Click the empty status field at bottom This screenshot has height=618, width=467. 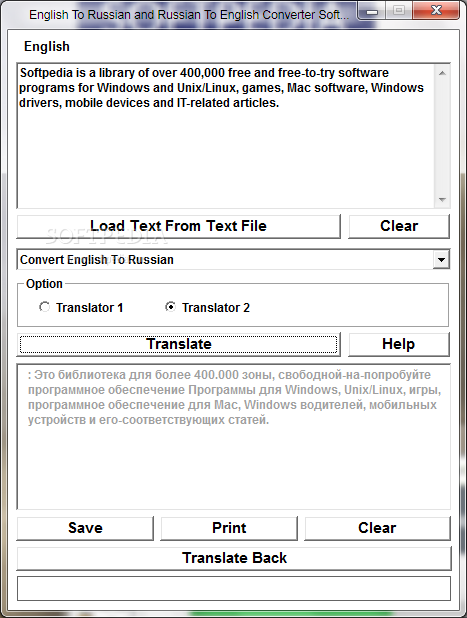point(234,589)
